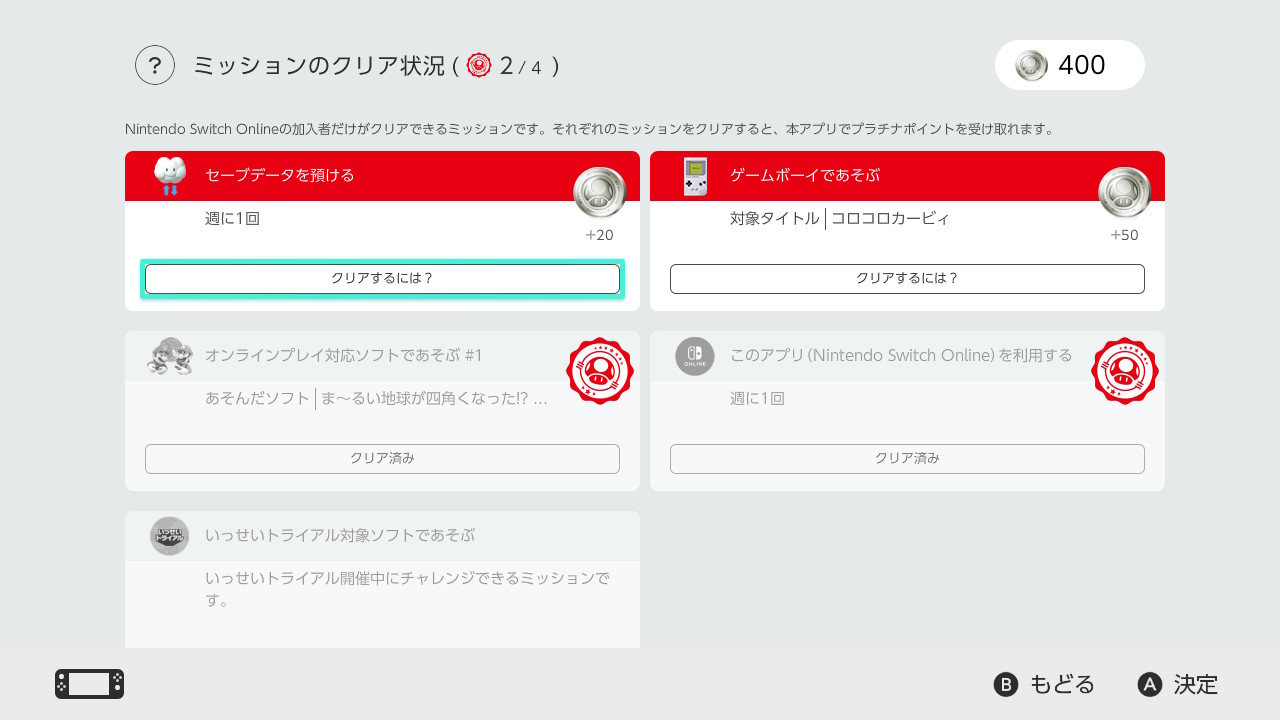
Task: Click the 2 / 4 cleared mission count
Action: [x=520, y=66]
